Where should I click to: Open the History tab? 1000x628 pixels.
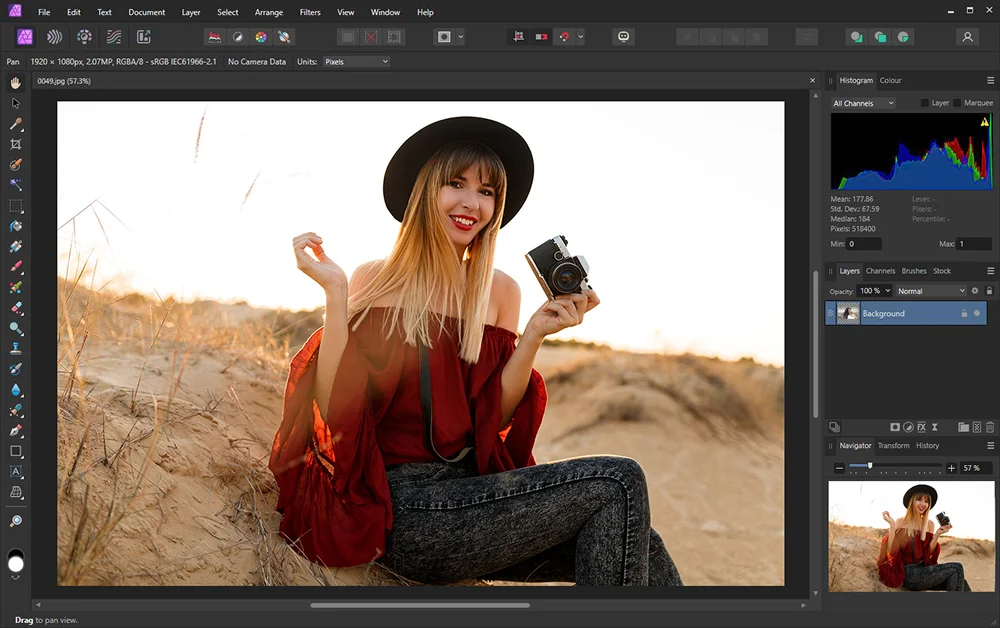(927, 446)
